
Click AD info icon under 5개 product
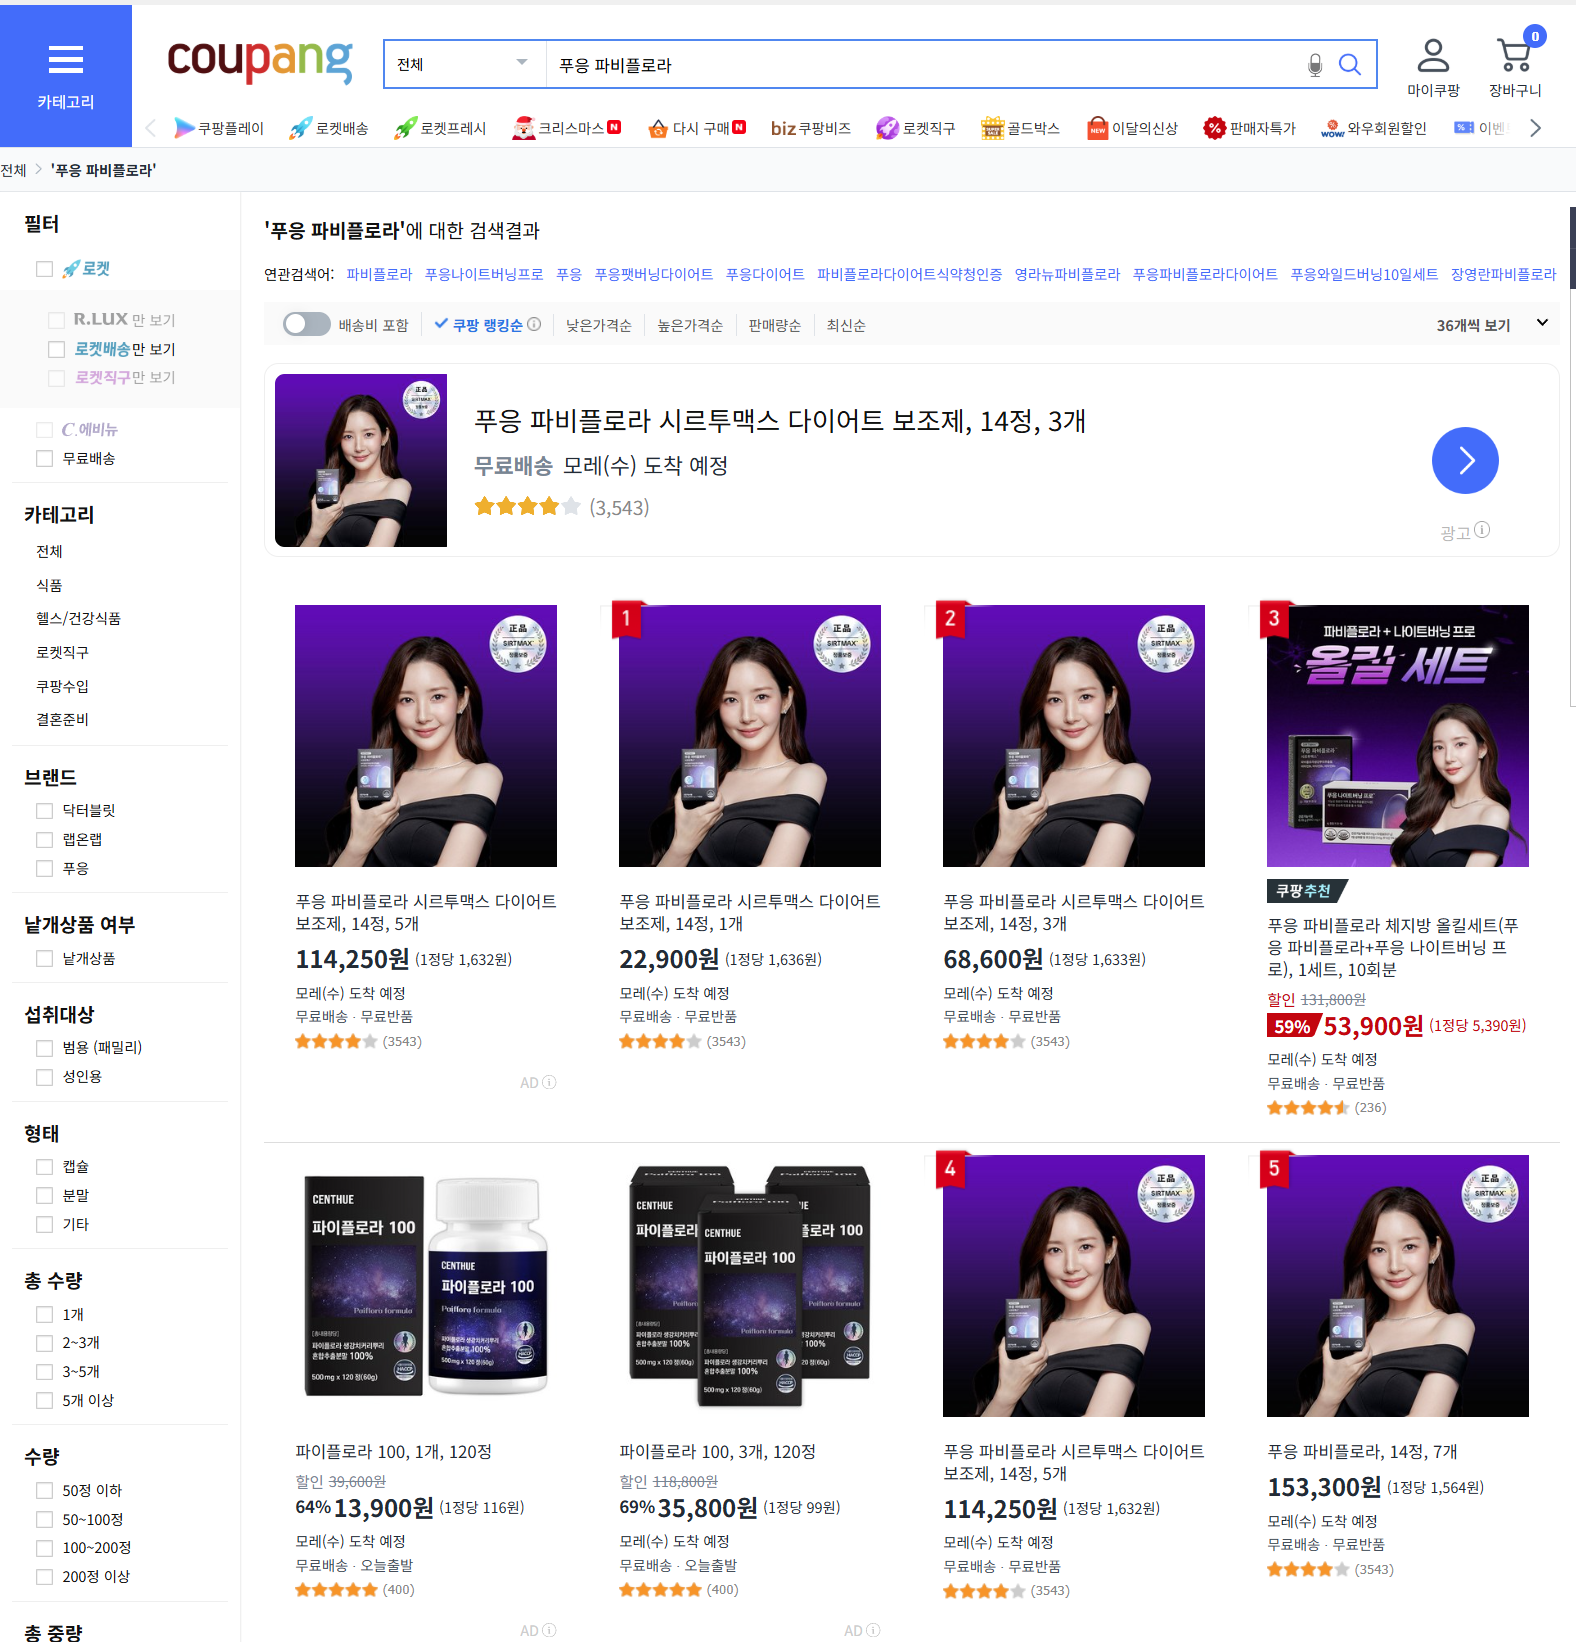(549, 1082)
